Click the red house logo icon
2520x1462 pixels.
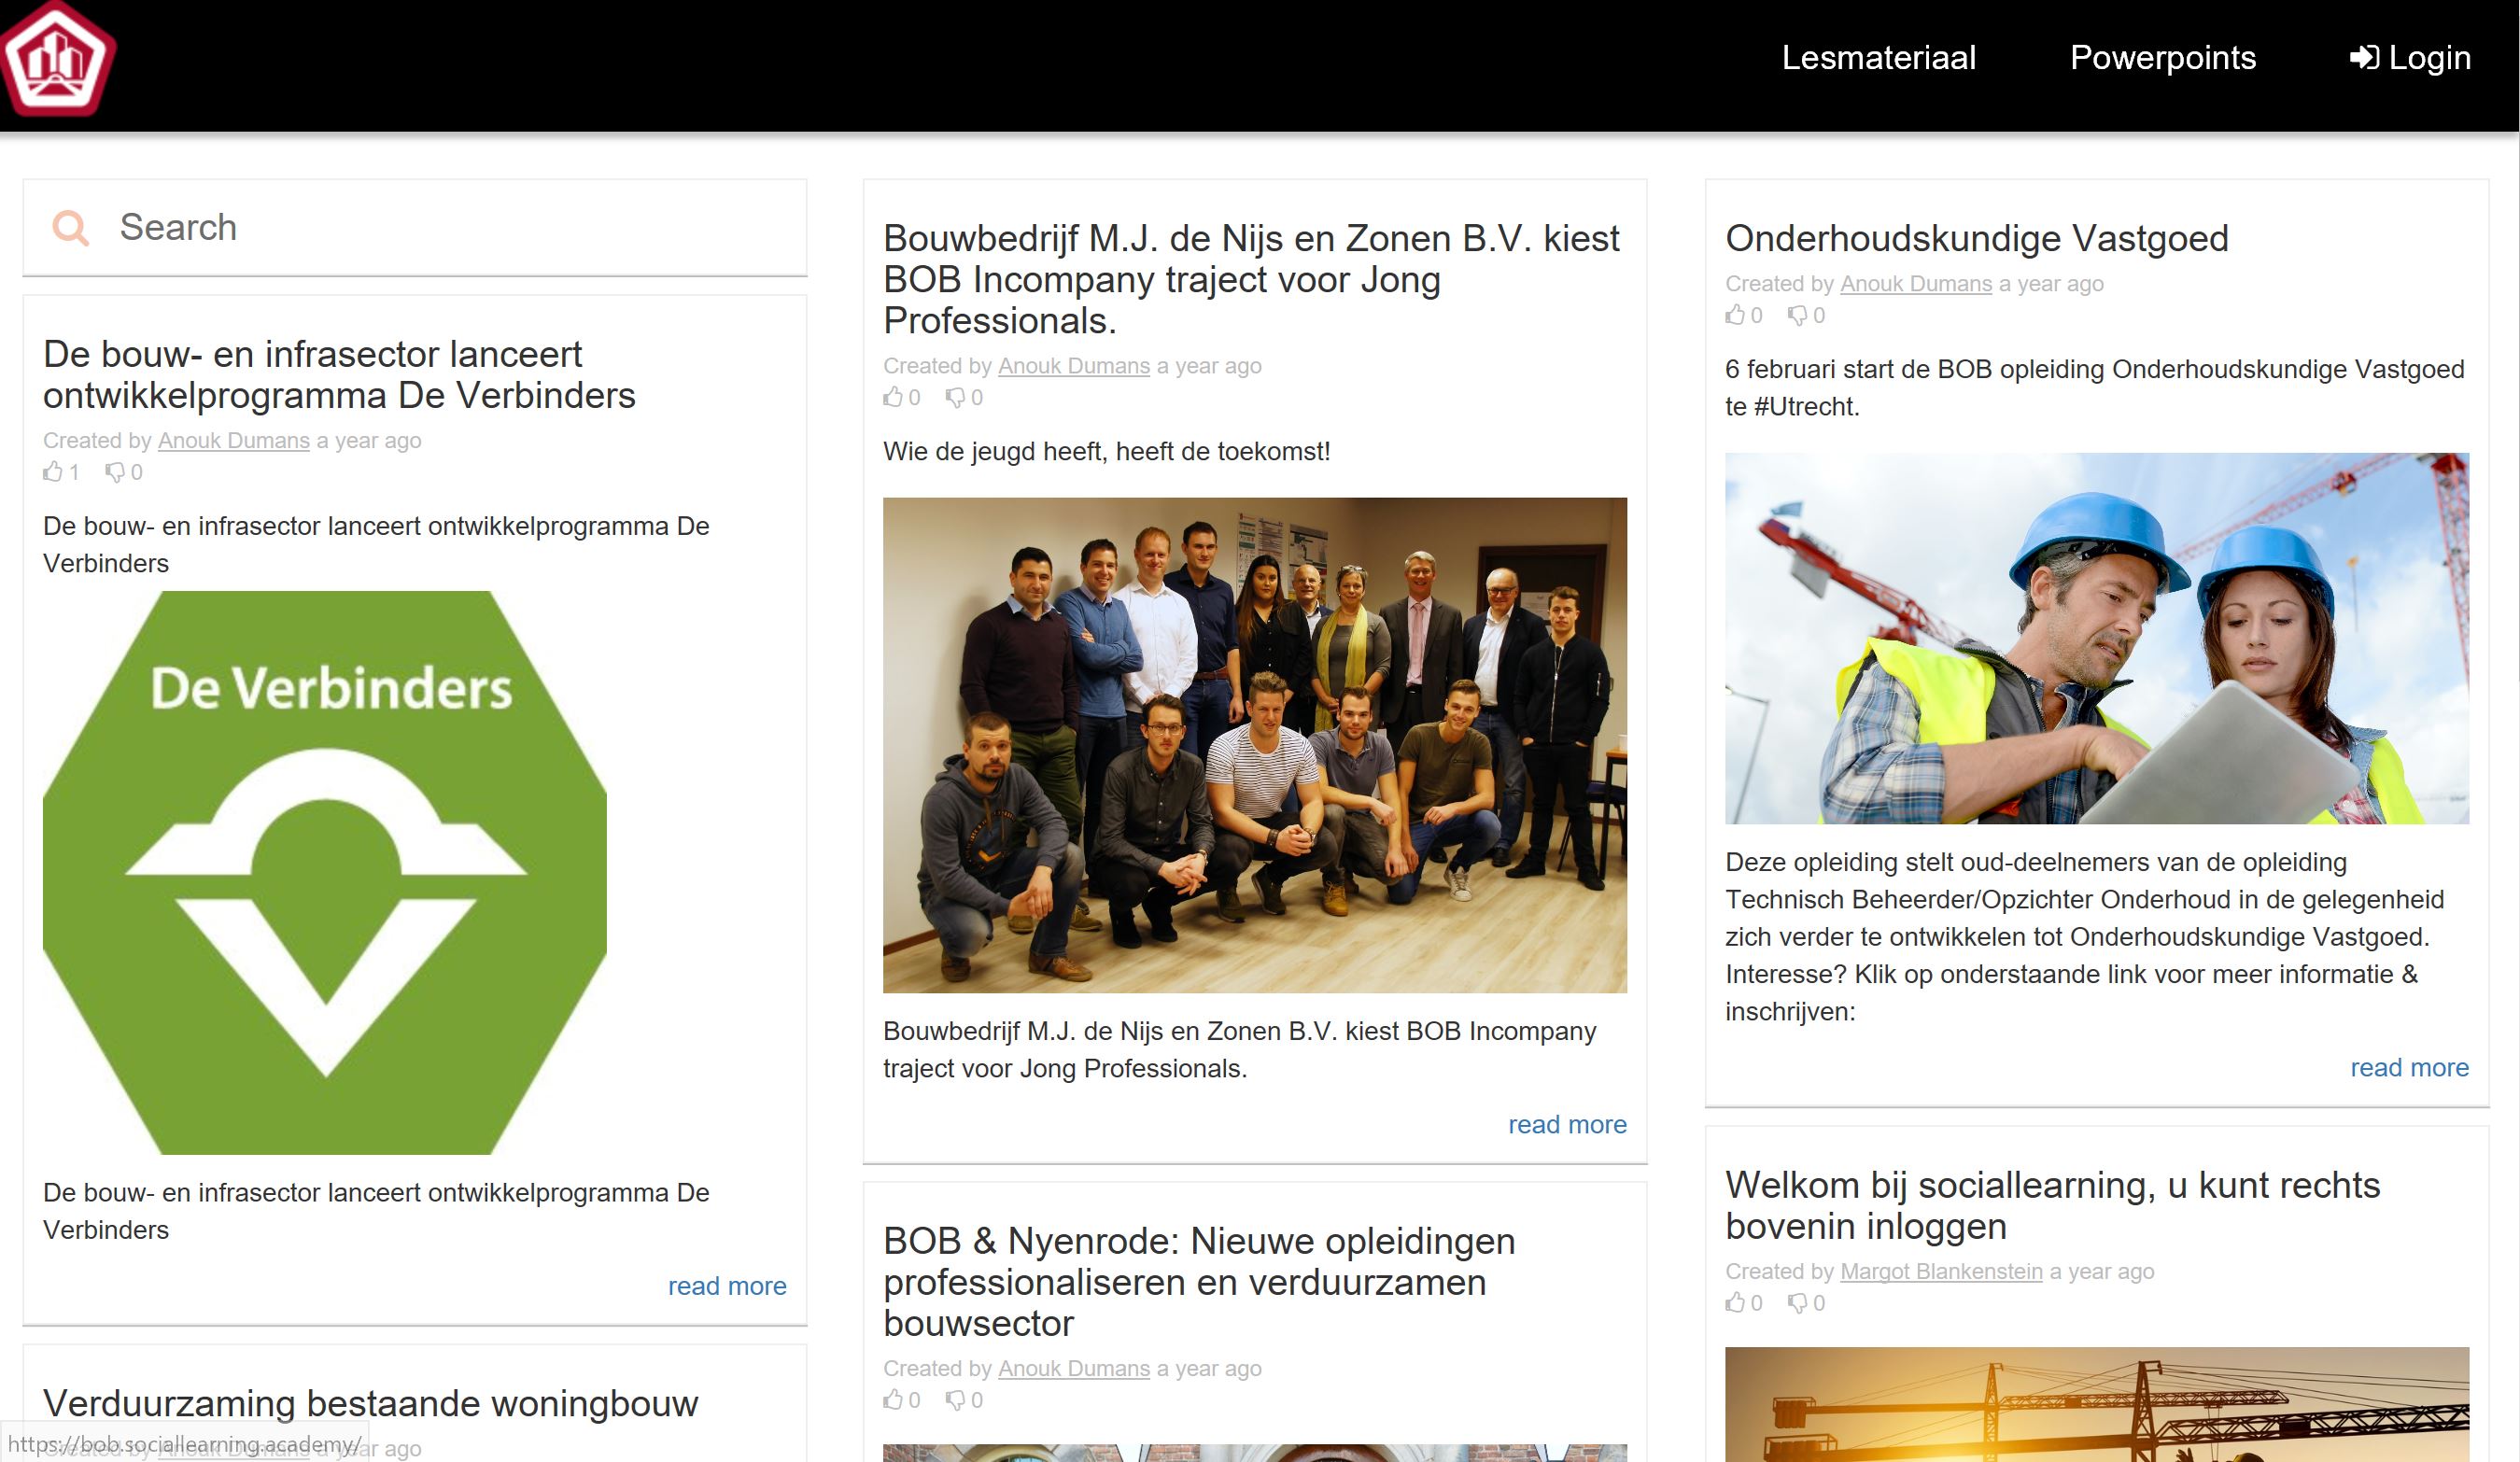tap(58, 58)
